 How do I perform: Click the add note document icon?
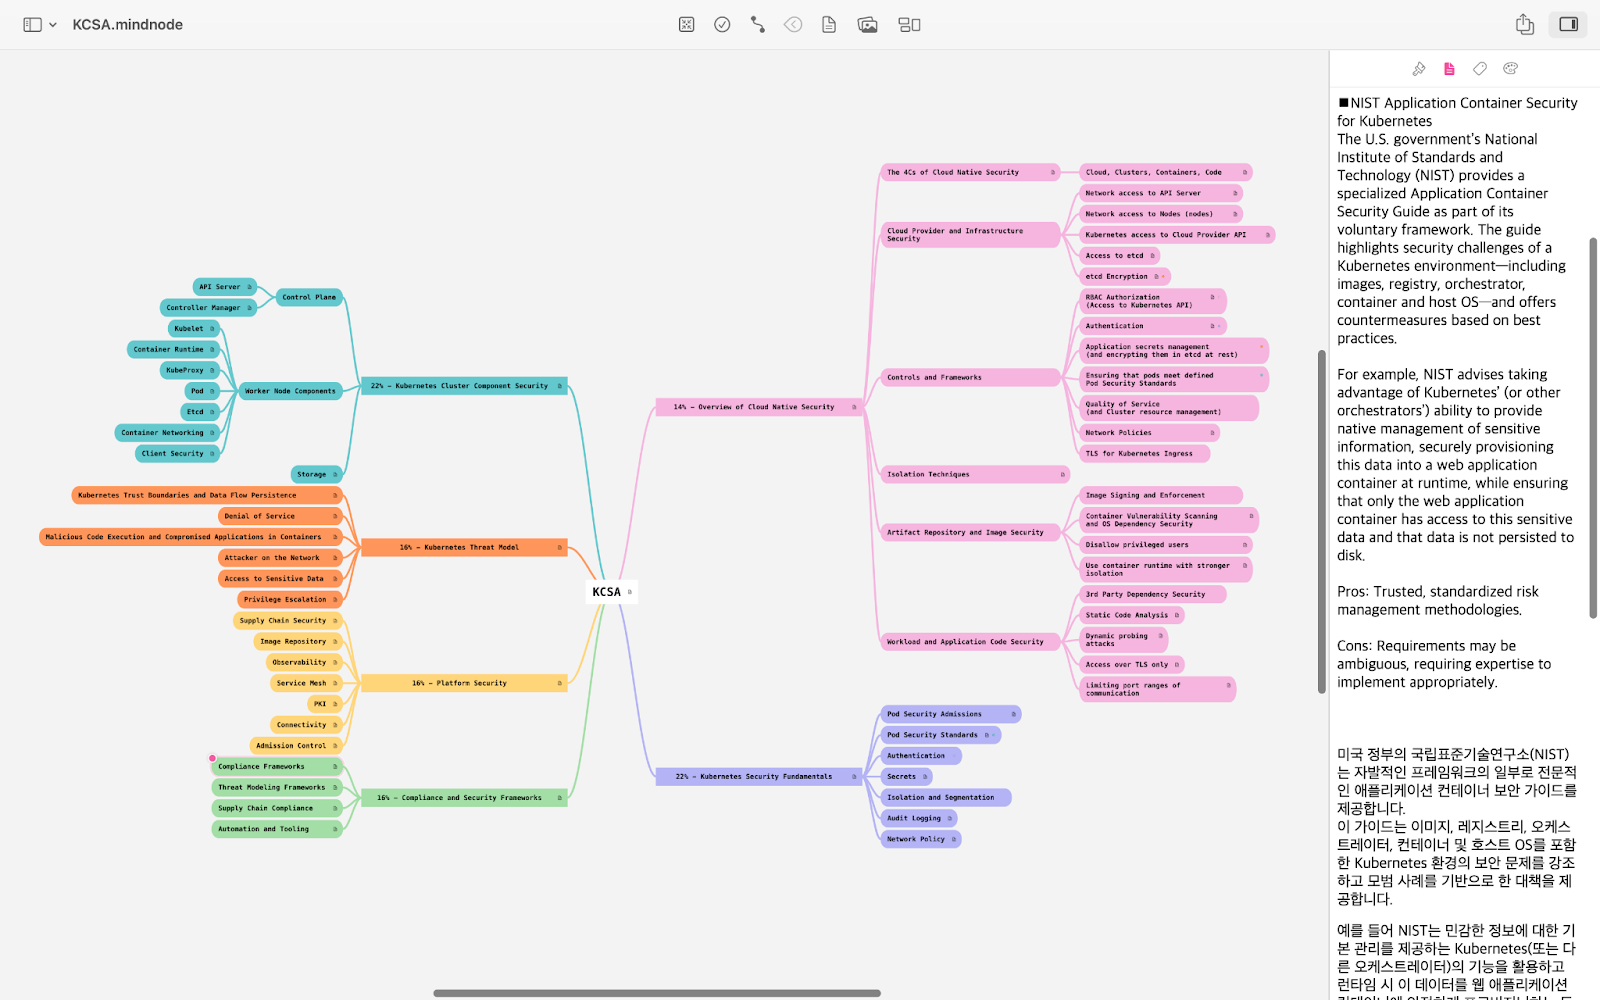pos(829,25)
